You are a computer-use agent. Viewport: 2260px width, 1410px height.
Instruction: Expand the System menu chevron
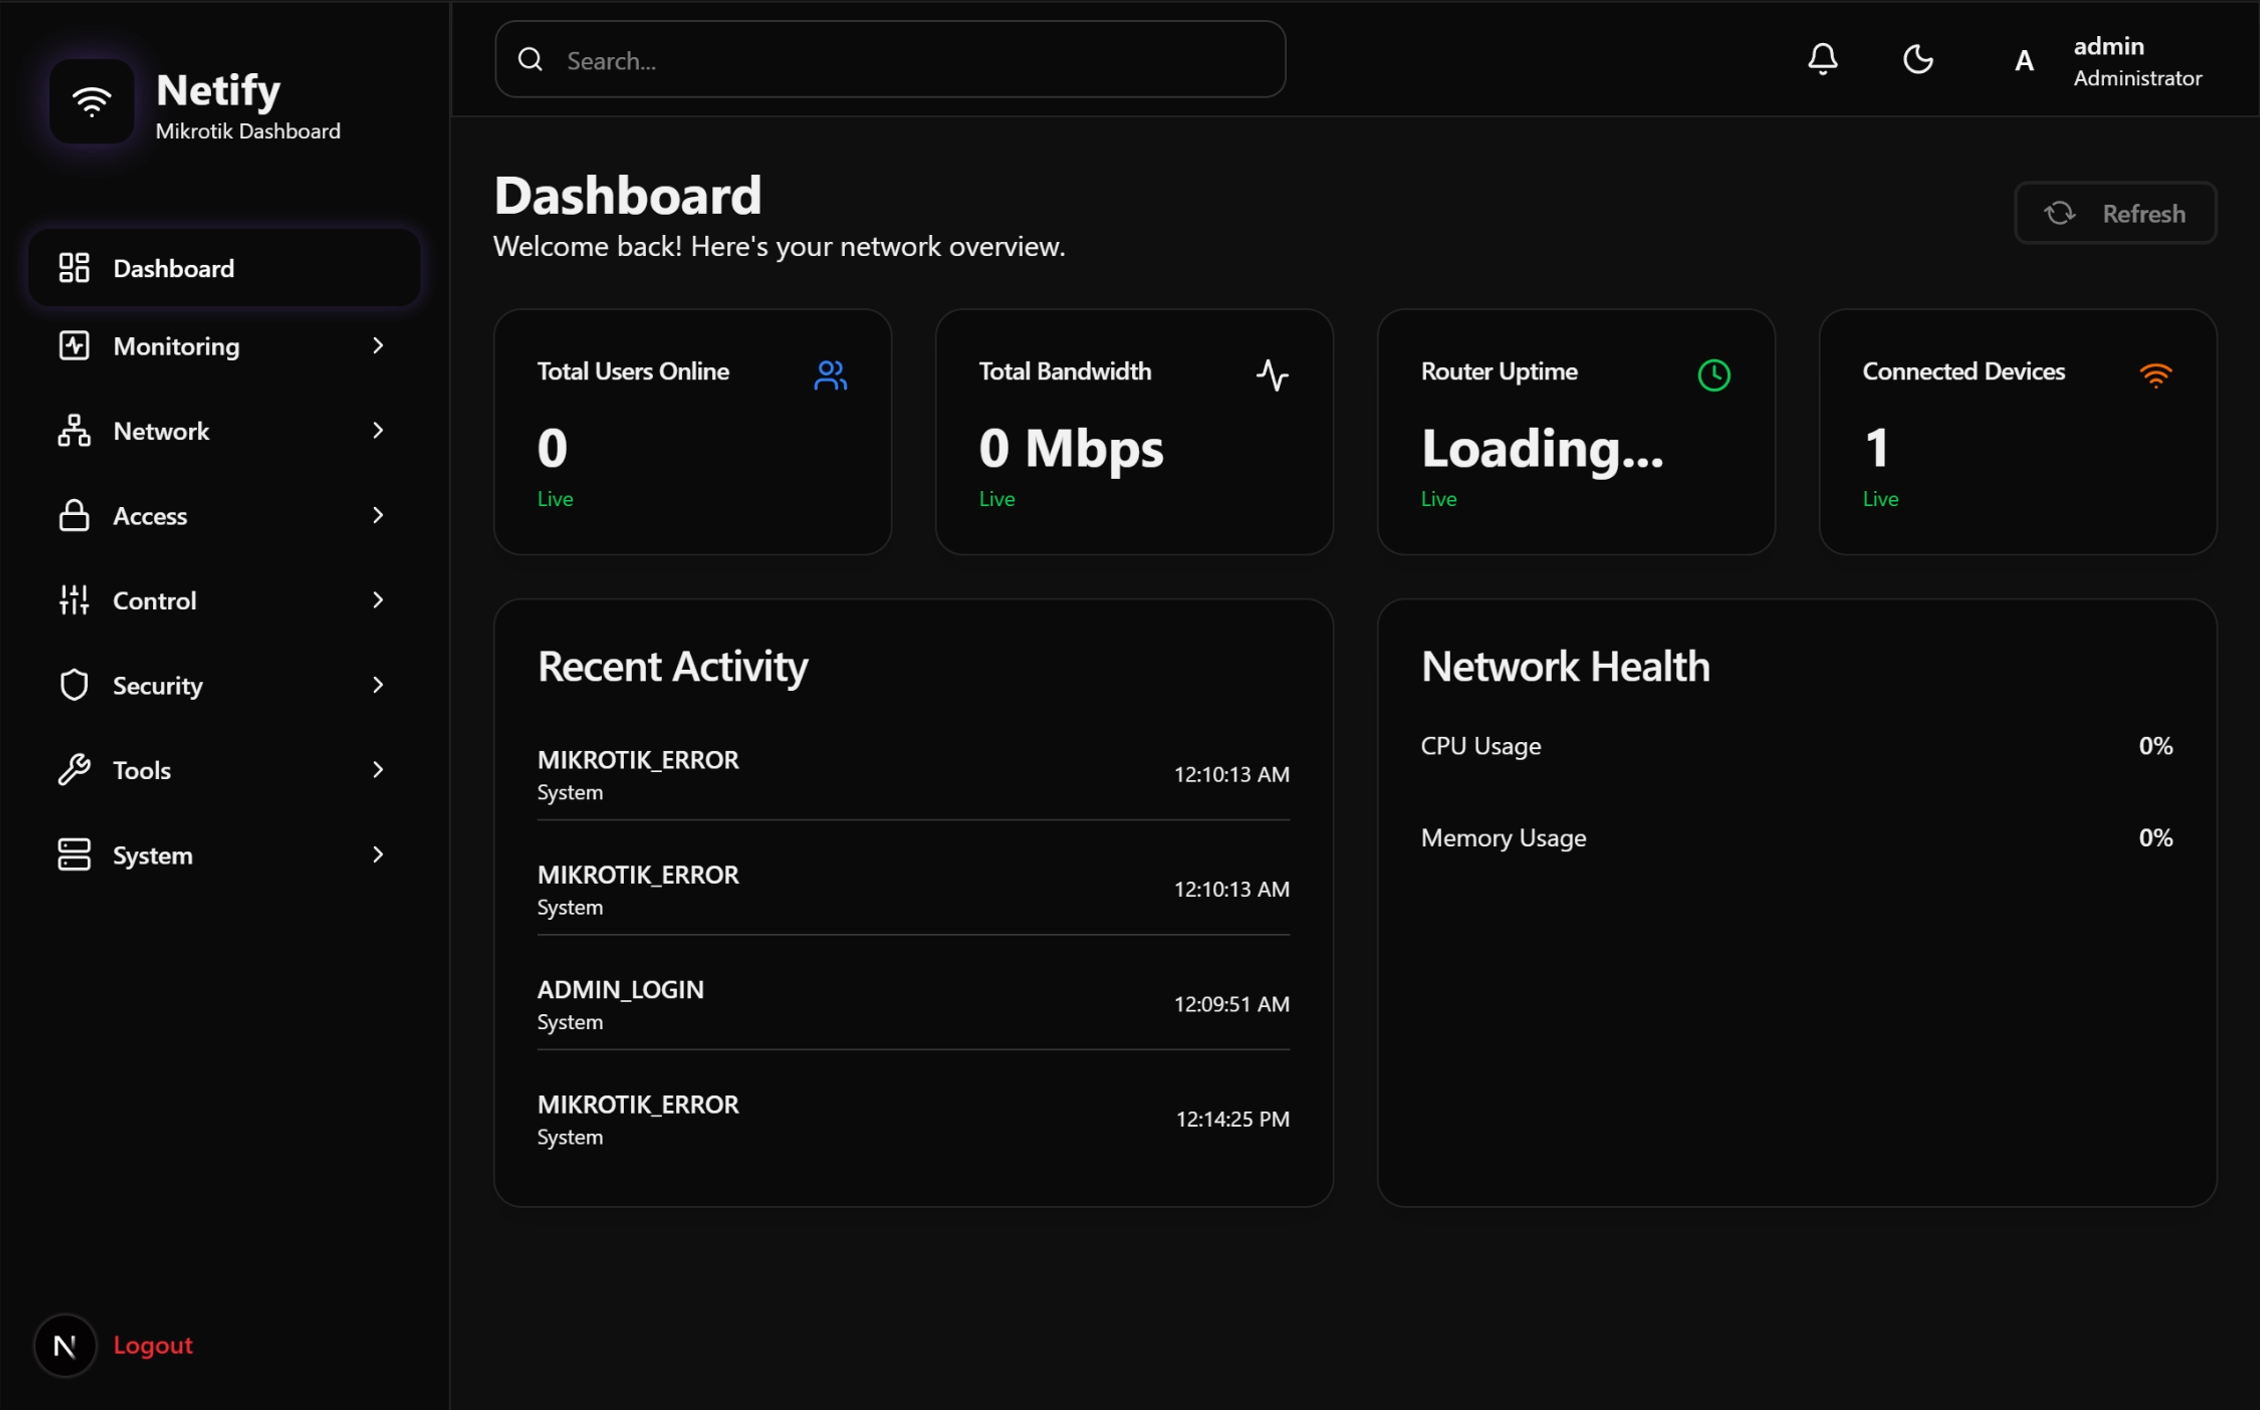pos(378,855)
